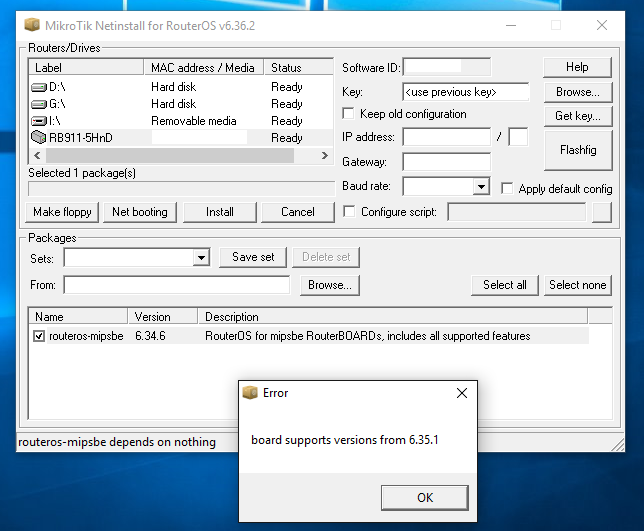Screen dimensions: 644x531
Task: Click the blank button beside Configure script field
Action: click(x=602, y=212)
